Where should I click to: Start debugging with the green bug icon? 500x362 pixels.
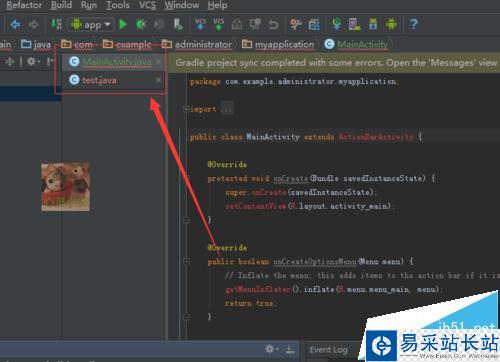[x=141, y=24]
